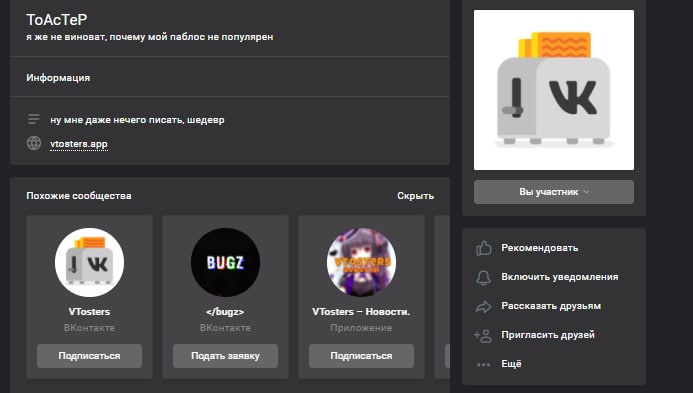Click the </bugz> community name
This screenshot has width=693, height=393.
coord(225,312)
